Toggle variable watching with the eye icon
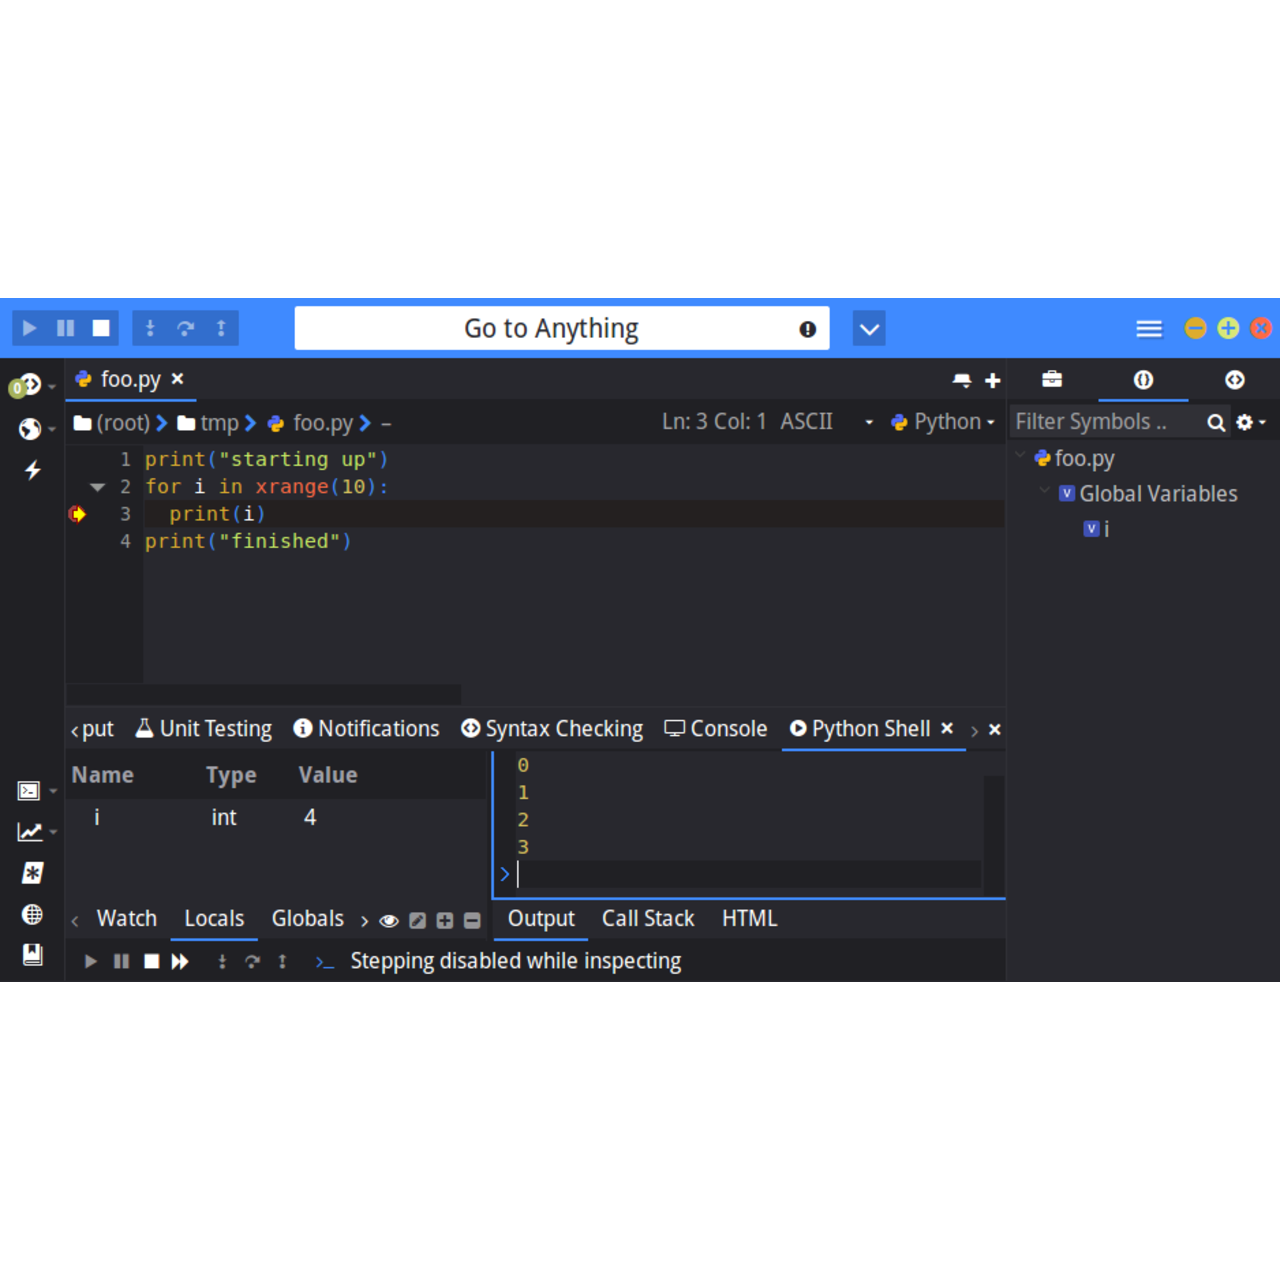1280x1280 pixels. click(x=389, y=920)
